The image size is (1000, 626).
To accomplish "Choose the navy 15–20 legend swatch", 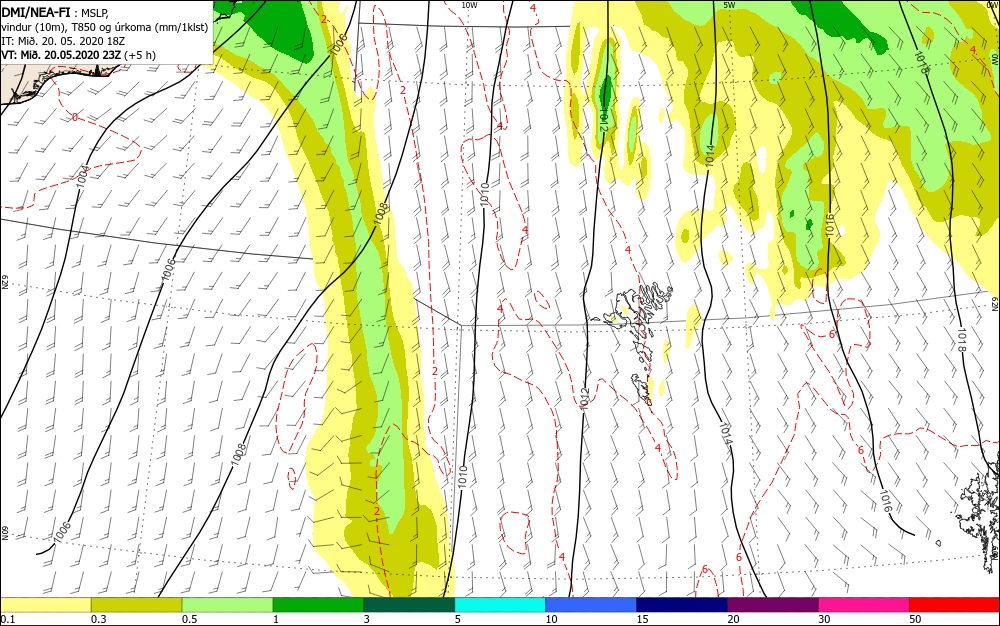I will coord(682,605).
